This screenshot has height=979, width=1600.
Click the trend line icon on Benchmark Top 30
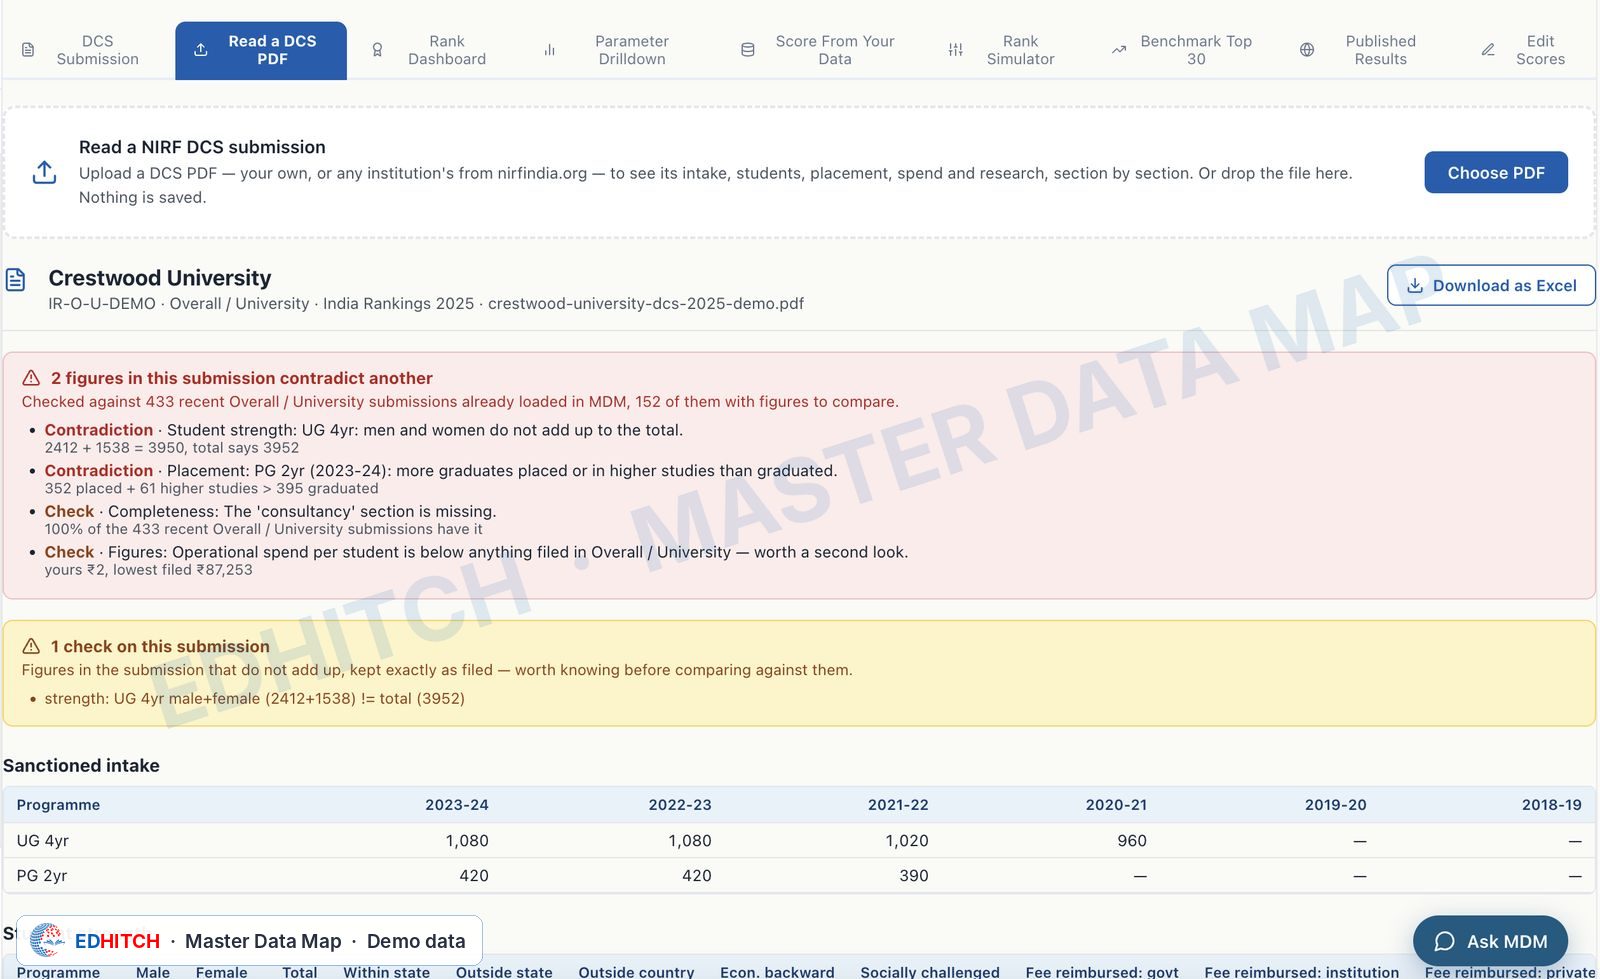click(x=1119, y=50)
